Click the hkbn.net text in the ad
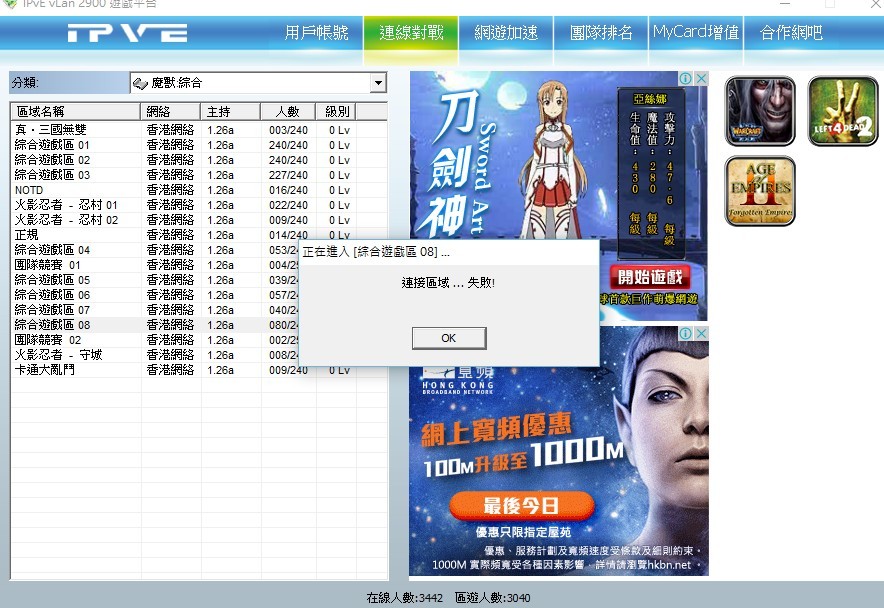Image resolution: width=884 pixels, height=608 pixels. click(x=669, y=565)
